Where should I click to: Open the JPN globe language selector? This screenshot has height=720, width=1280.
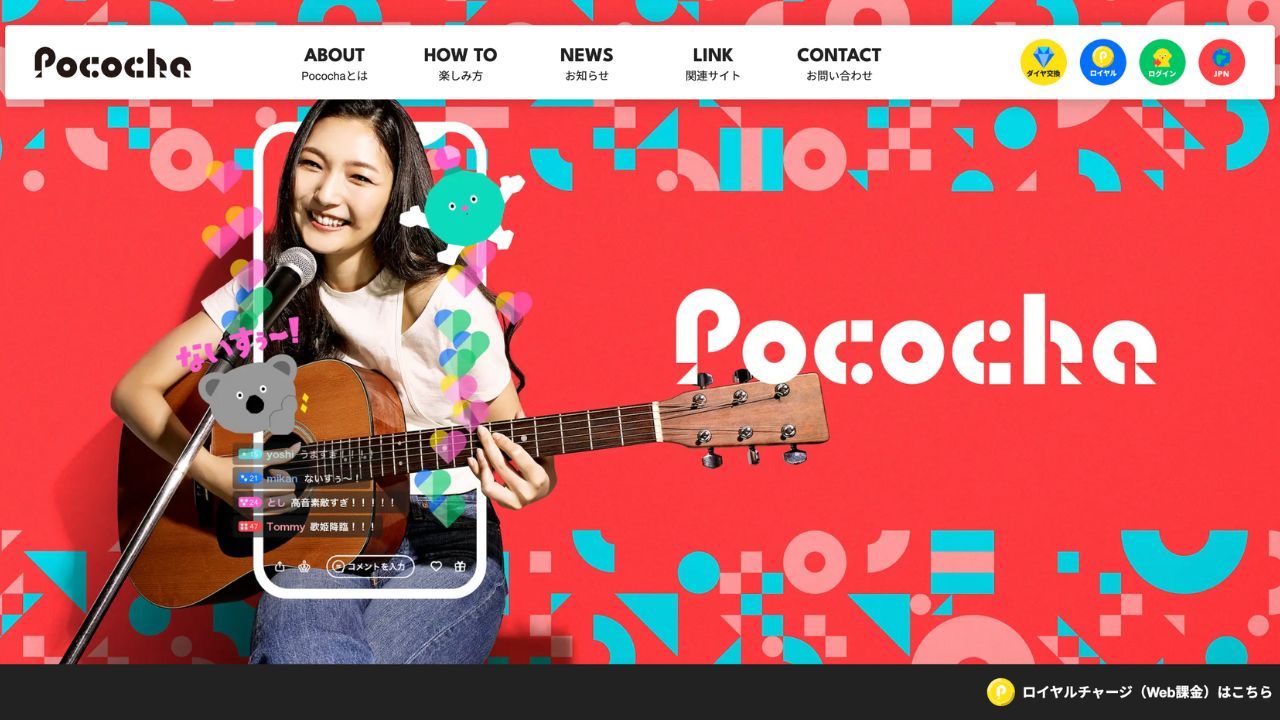(x=1222, y=62)
